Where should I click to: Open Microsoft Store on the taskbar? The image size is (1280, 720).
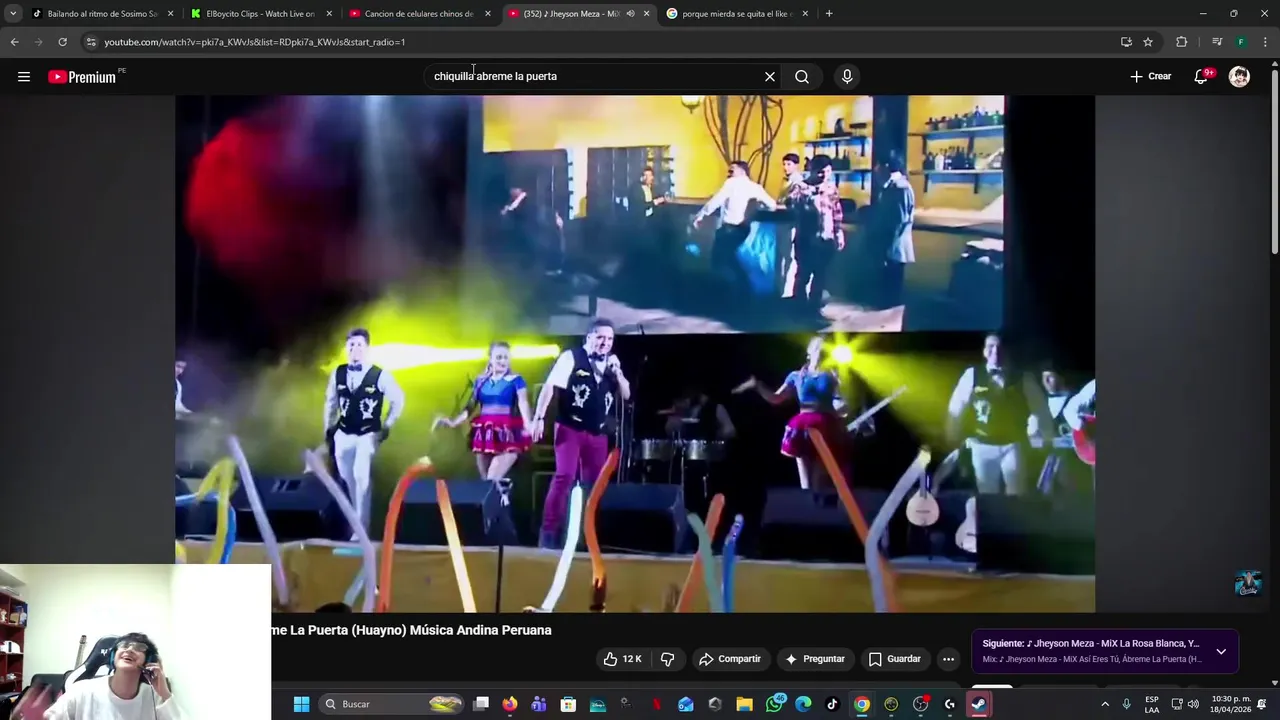568,704
